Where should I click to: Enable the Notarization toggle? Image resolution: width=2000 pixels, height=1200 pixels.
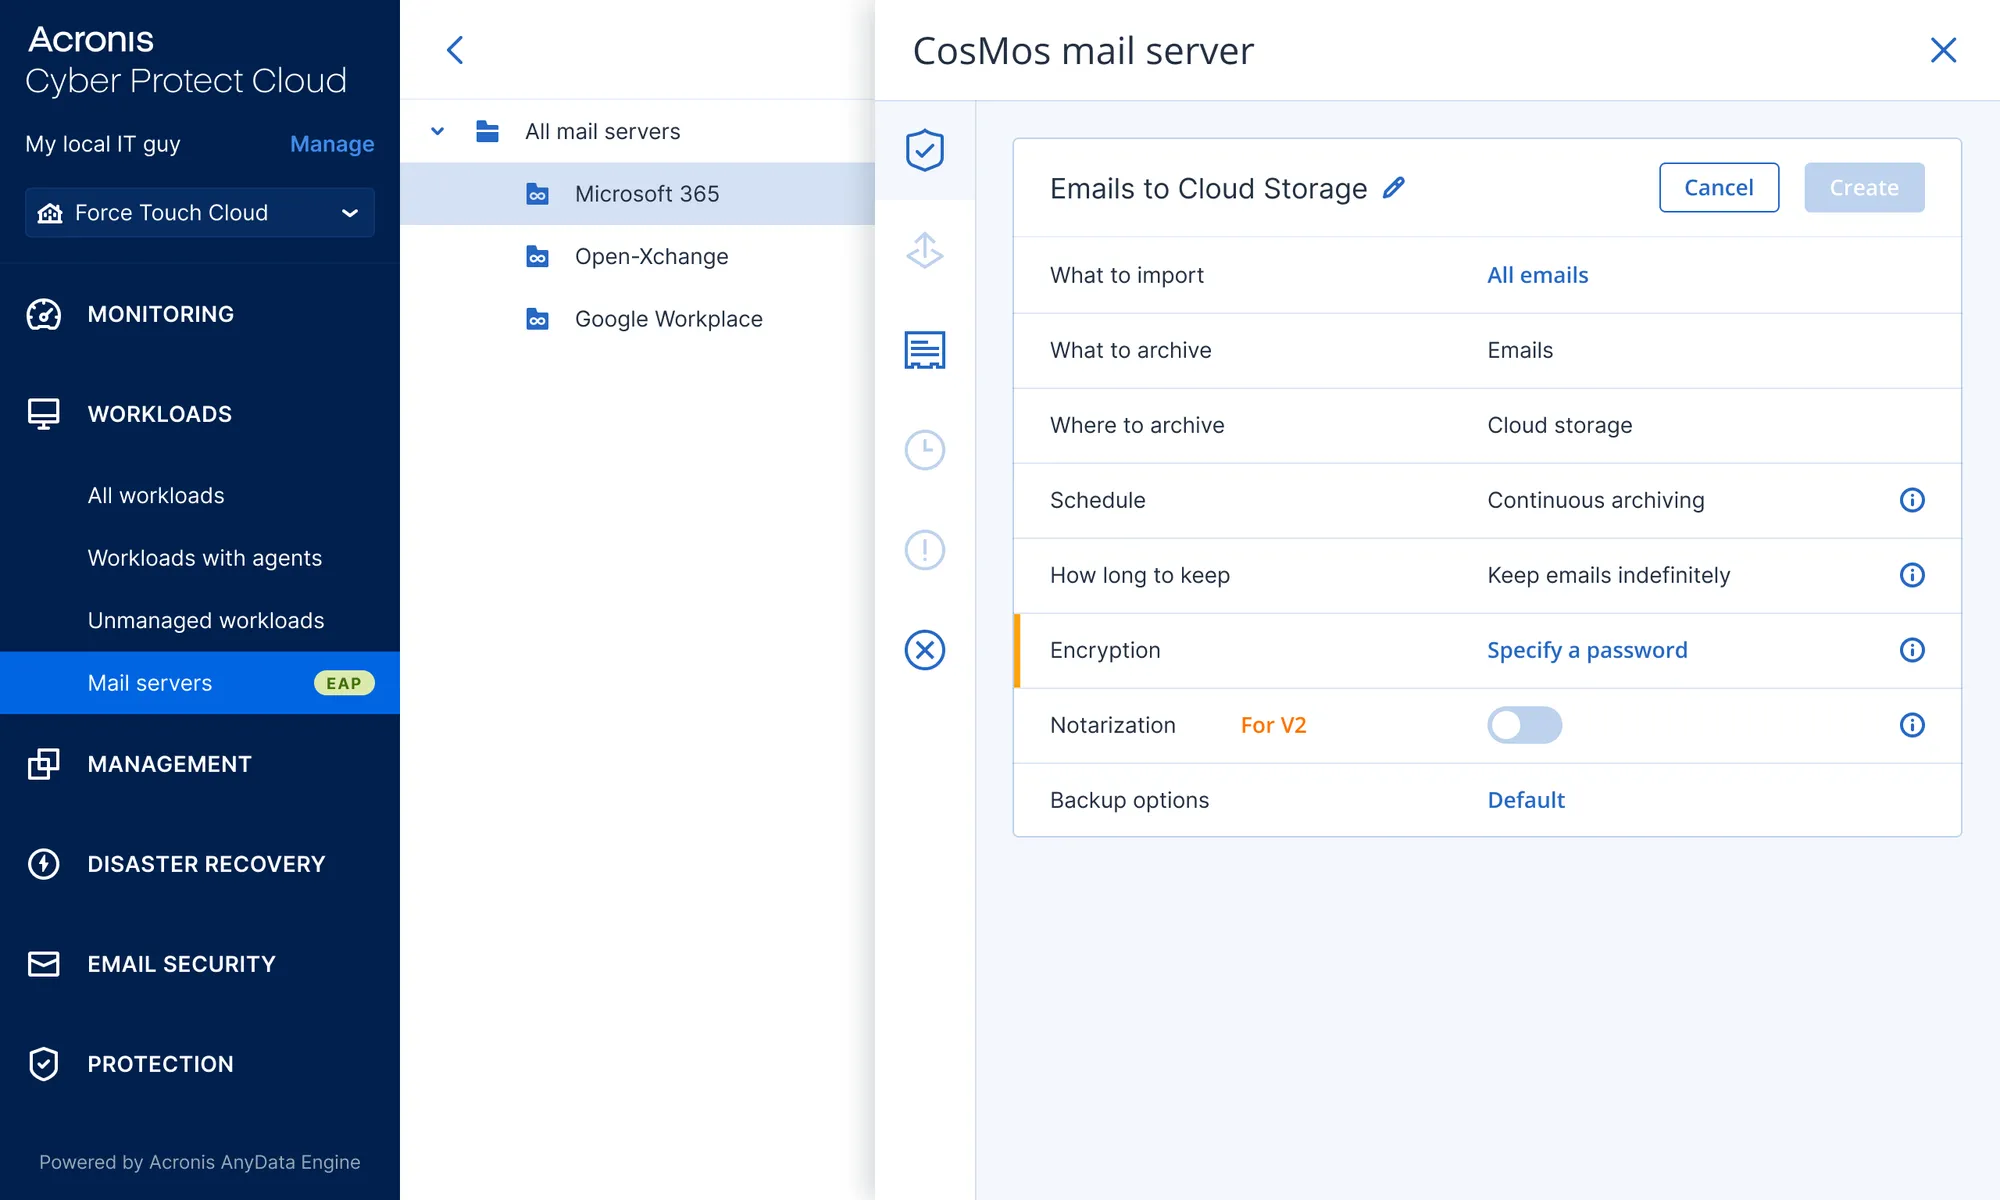click(1524, 725)
